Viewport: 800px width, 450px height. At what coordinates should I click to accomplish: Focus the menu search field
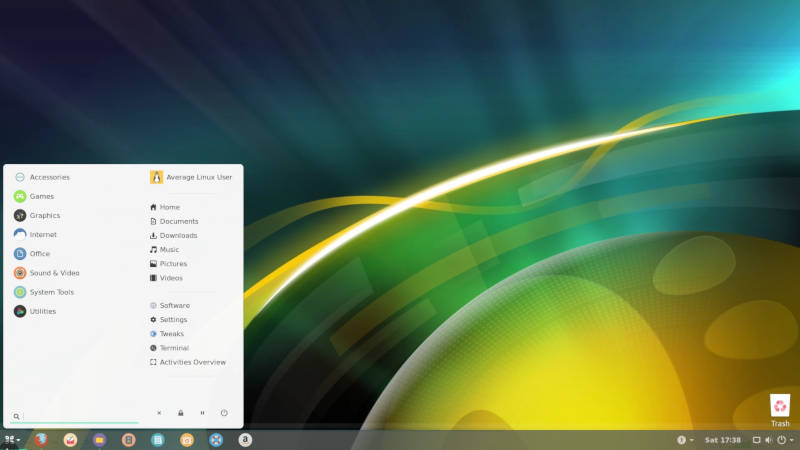74,416
